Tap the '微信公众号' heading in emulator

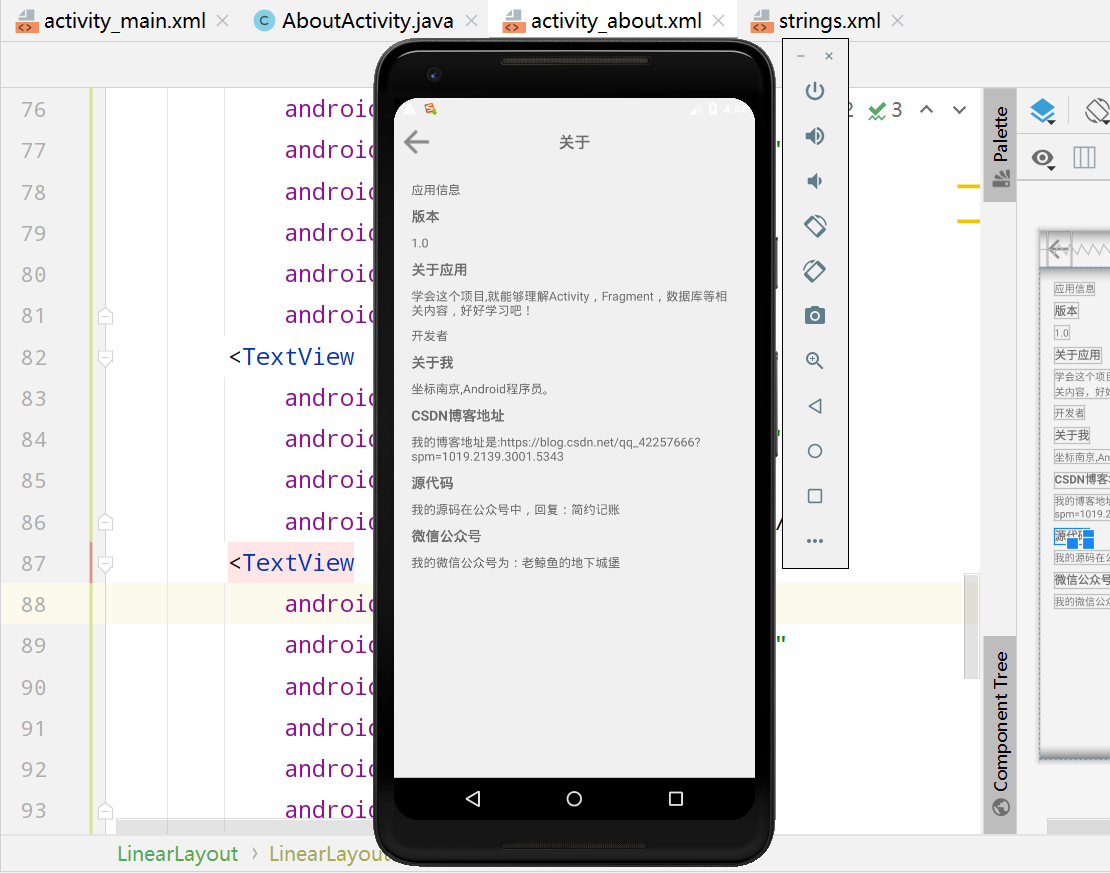[x=446, y=537]
